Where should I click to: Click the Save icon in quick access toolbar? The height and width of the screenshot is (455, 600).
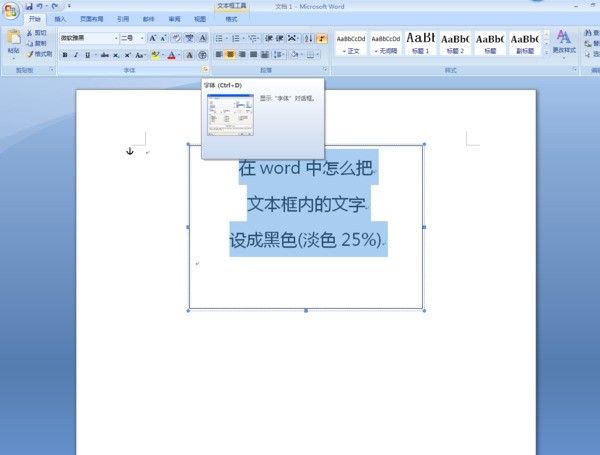pyautogui.click(x=30, y=6)
